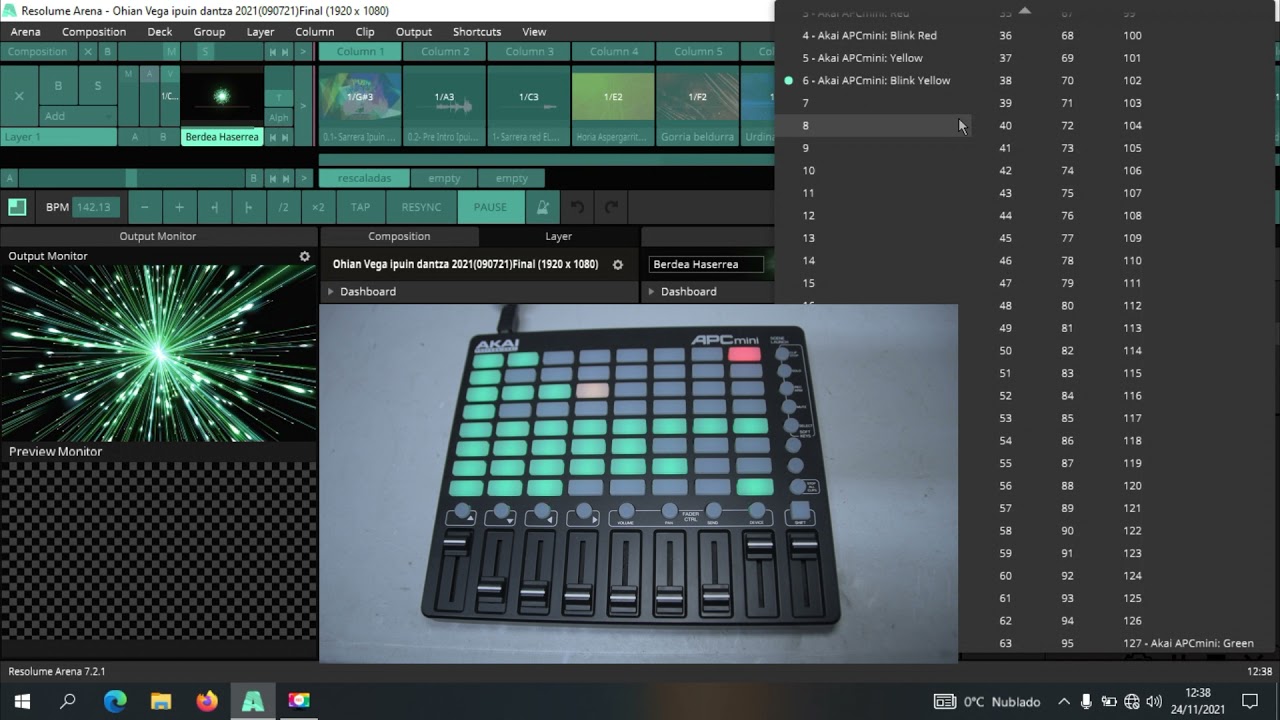Choose '4 - Akai APCmini: Blink Red' option

[x=869, y=35]
